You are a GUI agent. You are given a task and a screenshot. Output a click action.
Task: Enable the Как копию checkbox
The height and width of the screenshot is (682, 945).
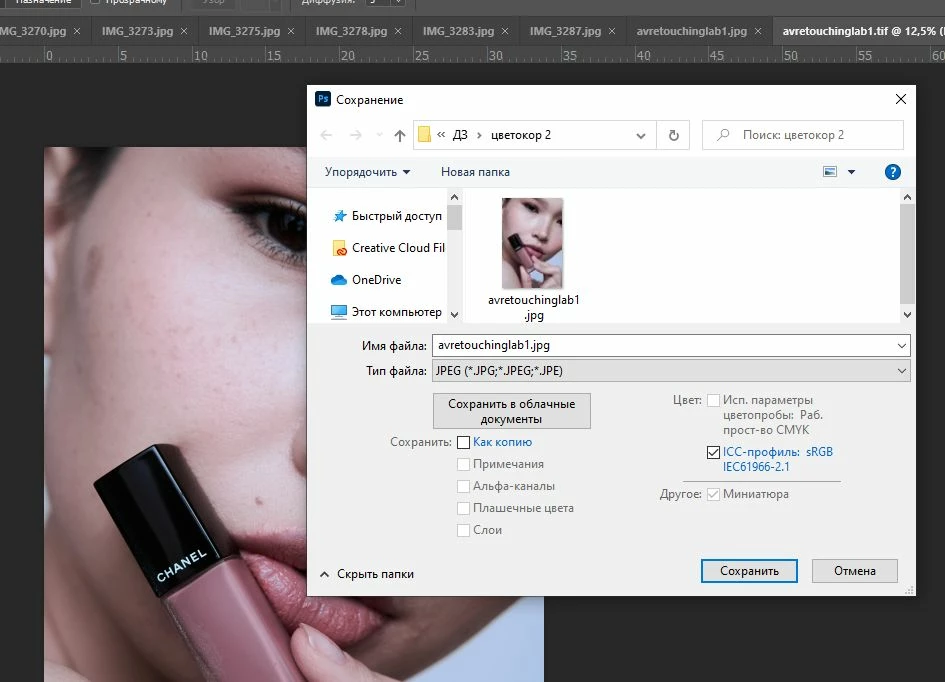(463, 442)
